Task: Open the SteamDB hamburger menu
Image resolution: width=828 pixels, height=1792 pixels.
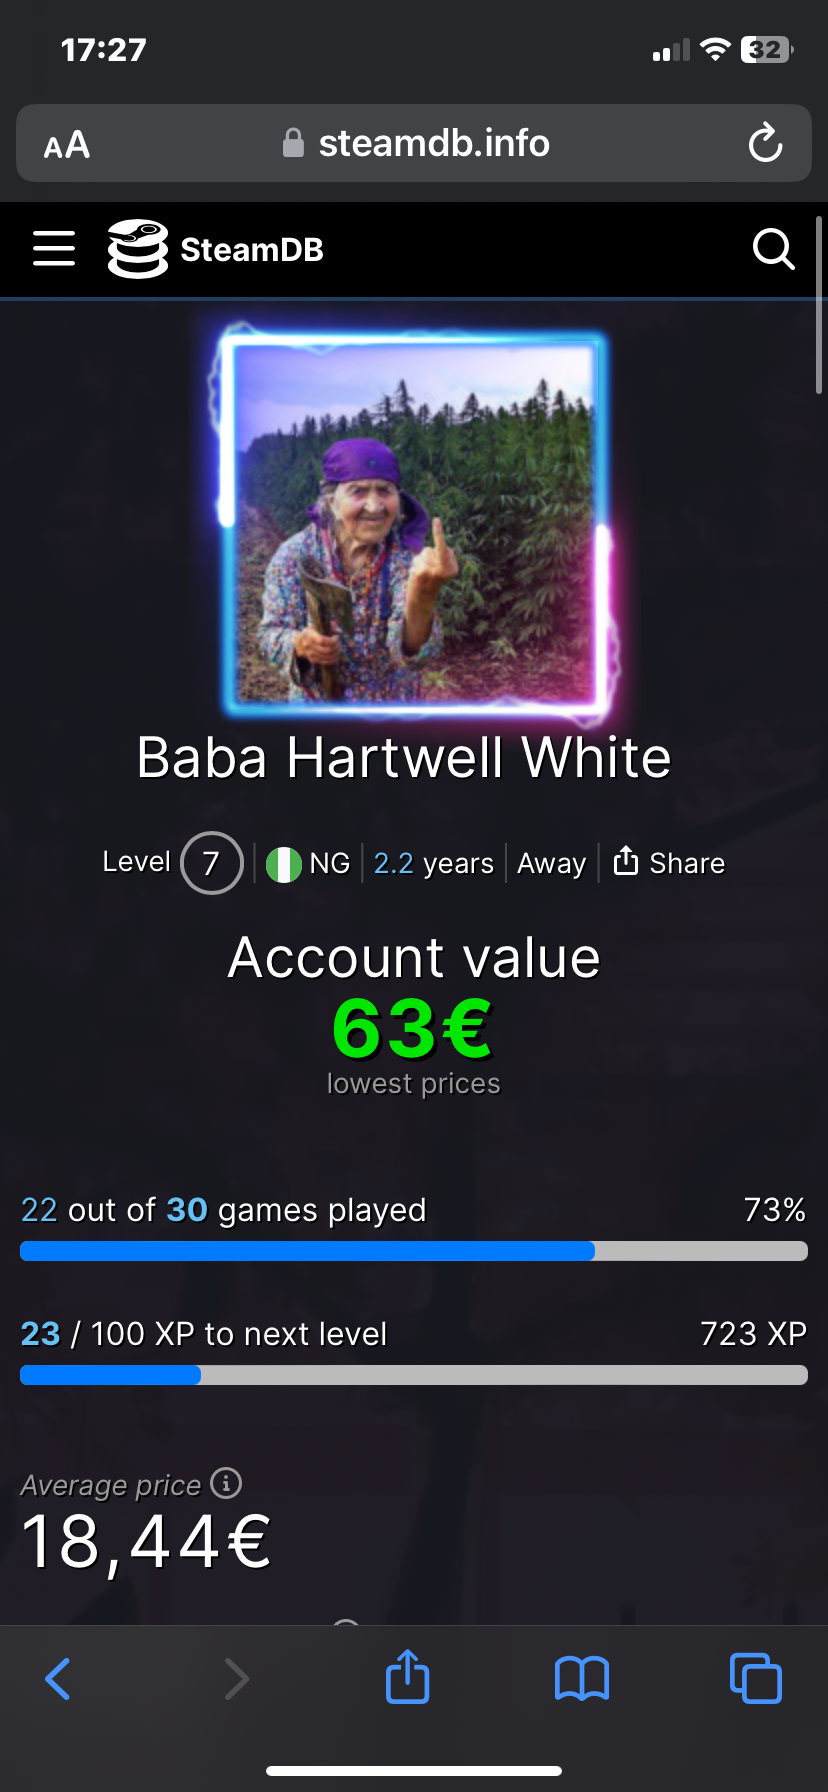Action: click(54, 249)
